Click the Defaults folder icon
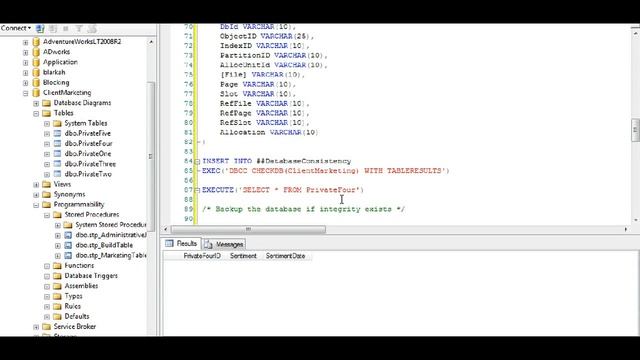This screenshot has height=360, width=640. [58, 317]
